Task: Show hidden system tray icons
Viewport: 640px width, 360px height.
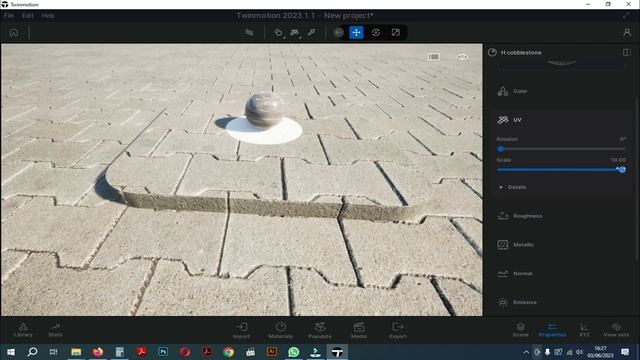Action: [x=526, y=352]
